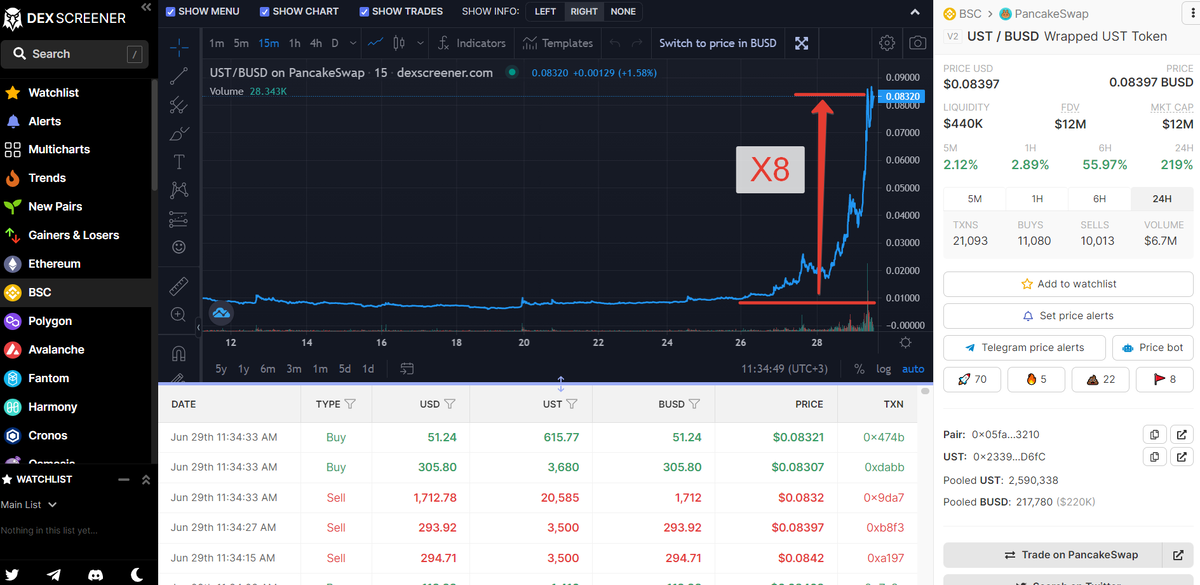Take a chart snapshot with camera icon
Image resolution: width=1200 pixels, height=585 pixels.
coord(917,43)
